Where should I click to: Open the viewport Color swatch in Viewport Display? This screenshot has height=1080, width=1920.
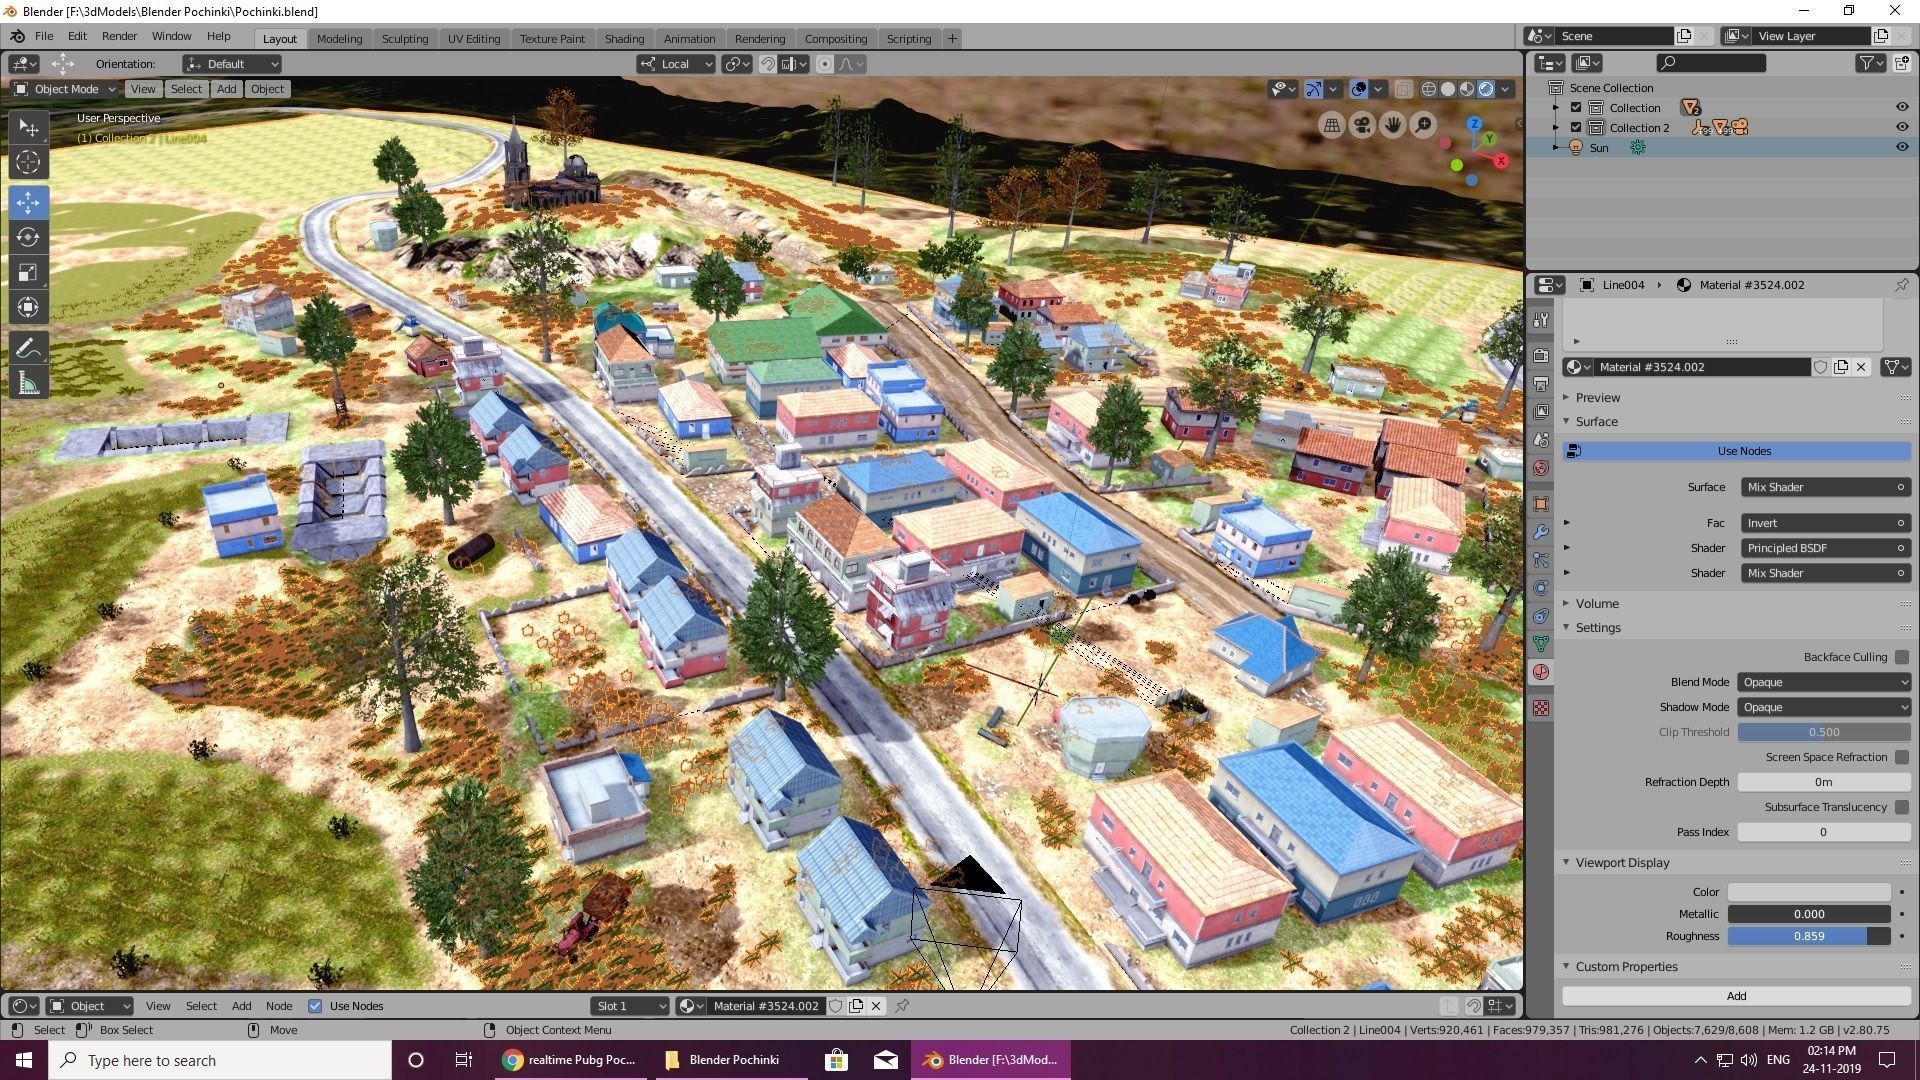click(x=1809, y=892)
